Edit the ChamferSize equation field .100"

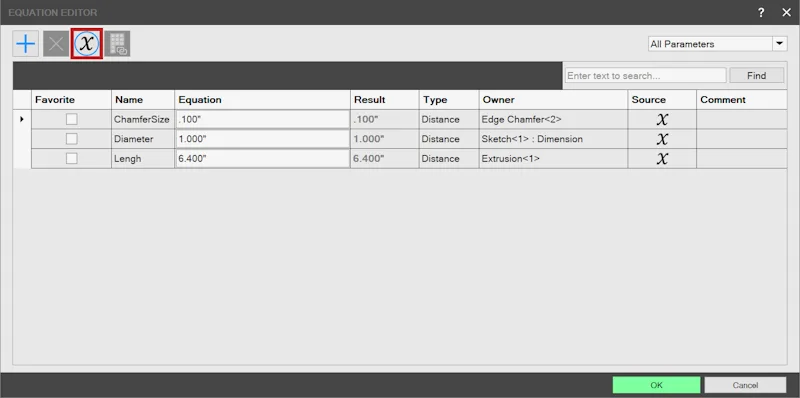263,119
